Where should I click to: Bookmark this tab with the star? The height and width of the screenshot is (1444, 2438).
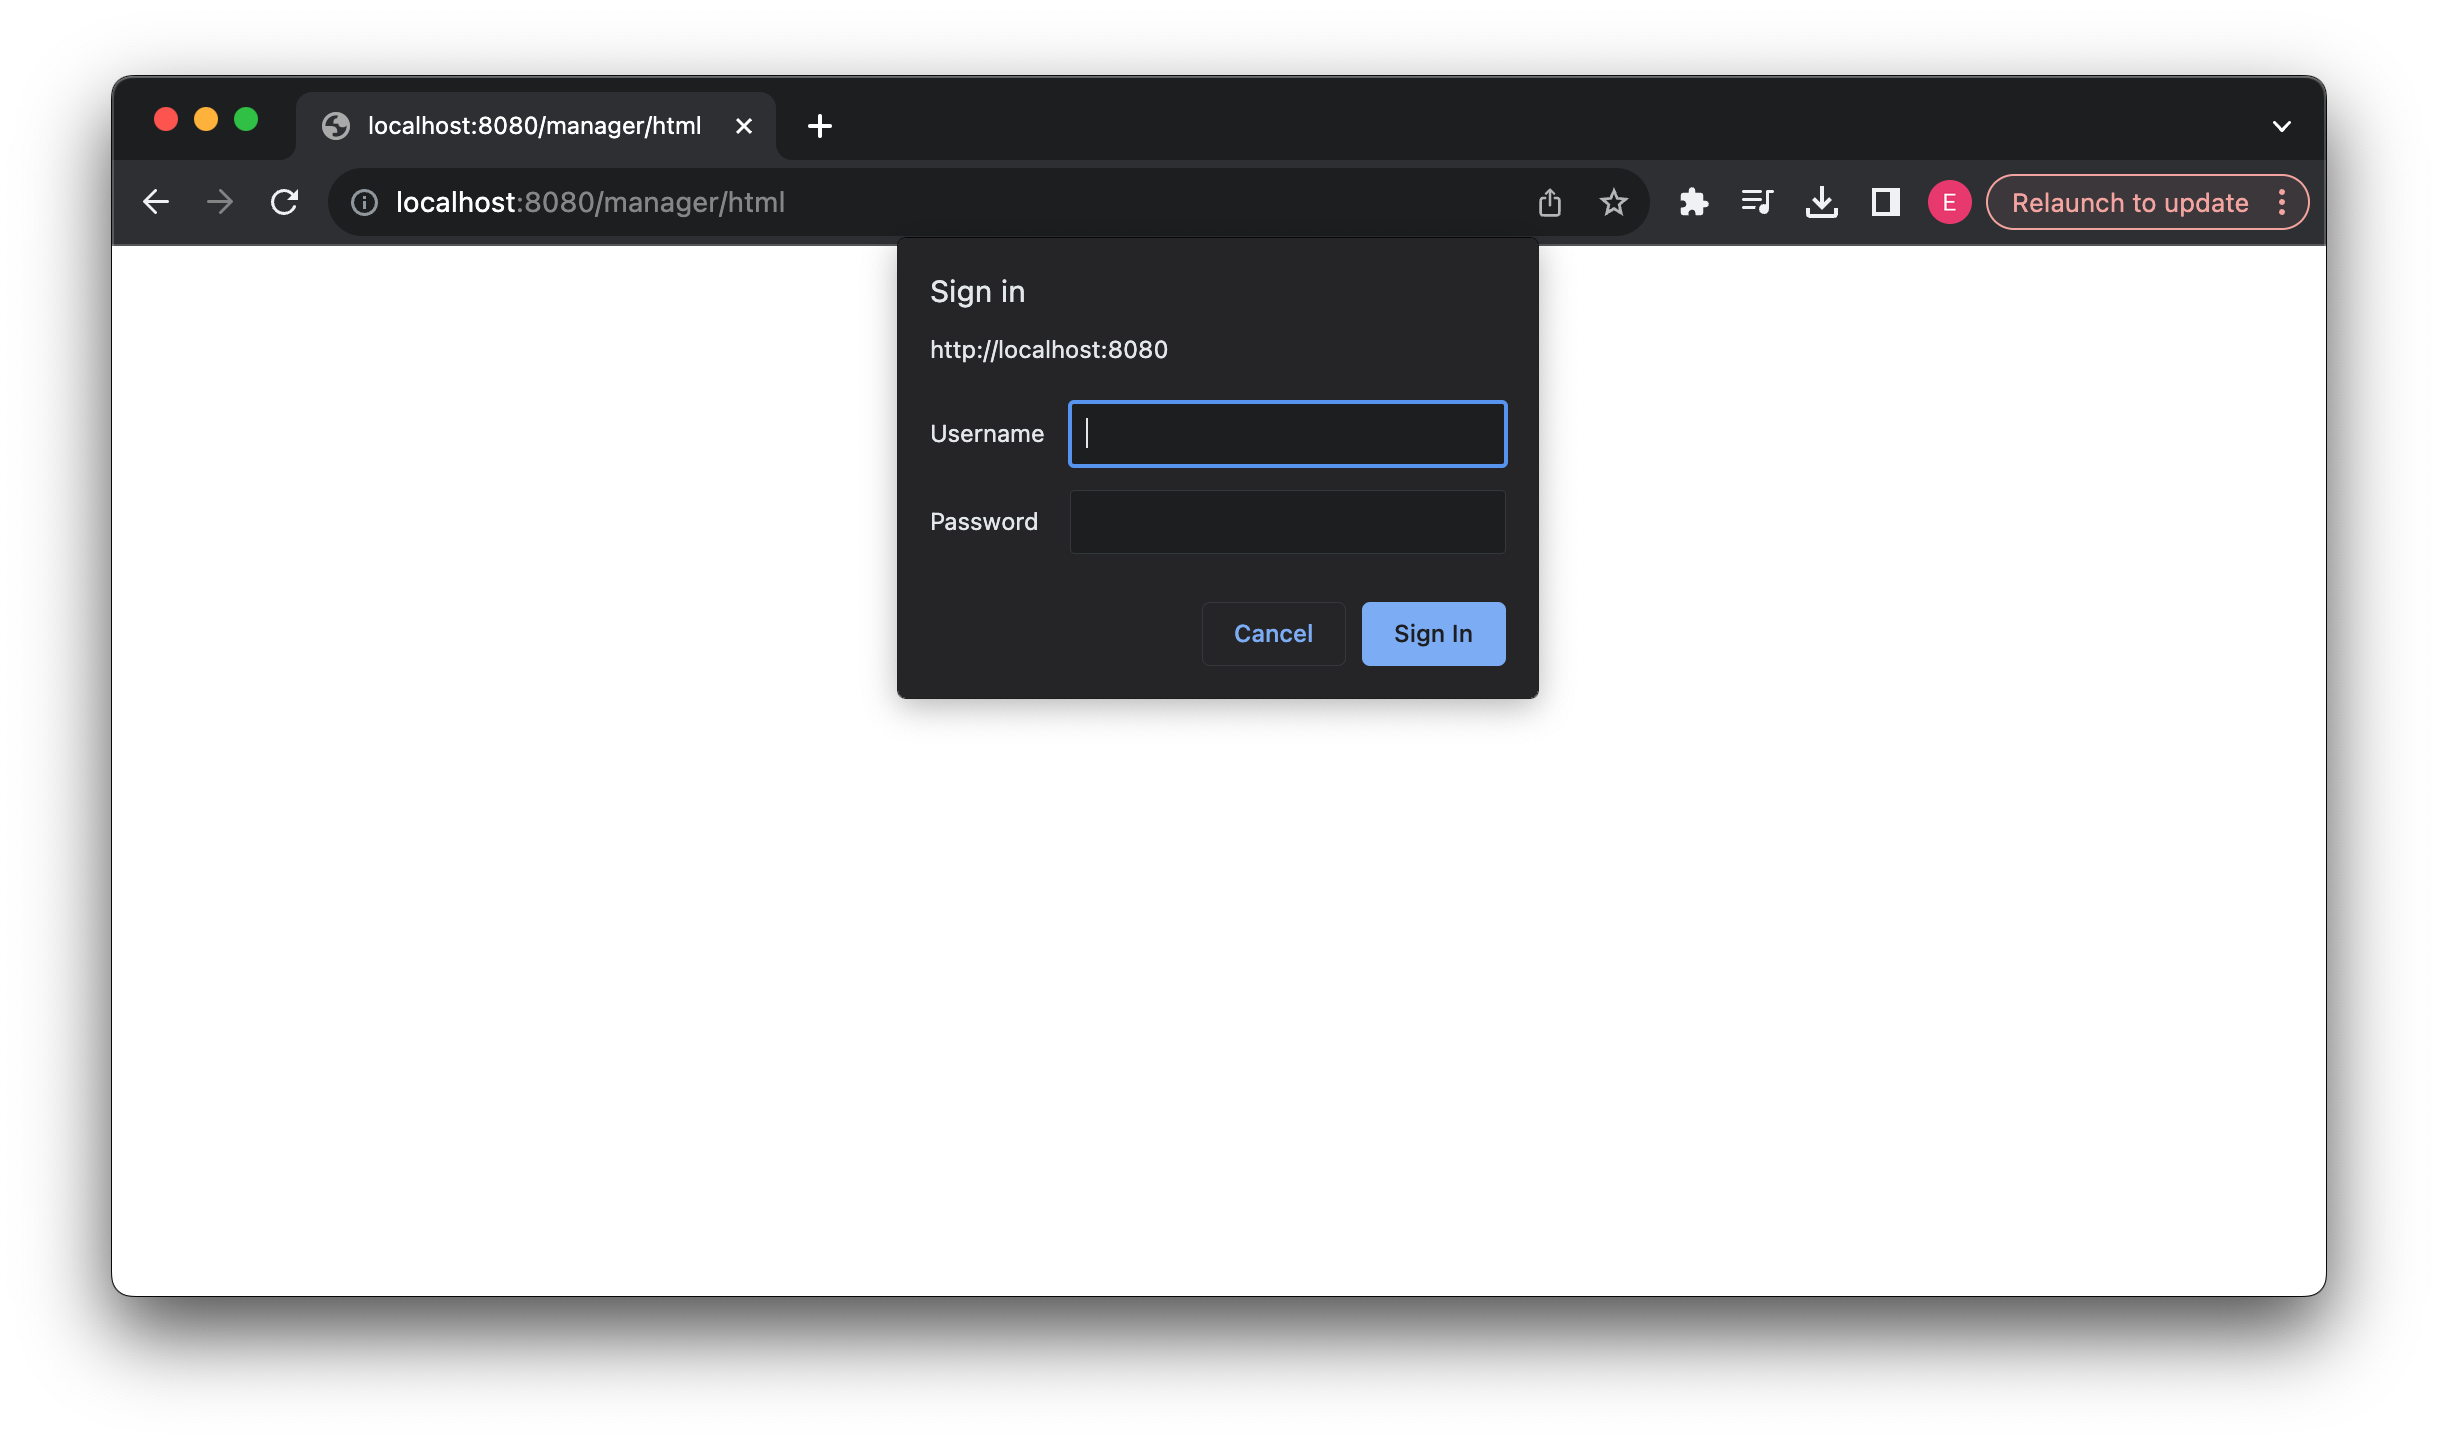1613,203
